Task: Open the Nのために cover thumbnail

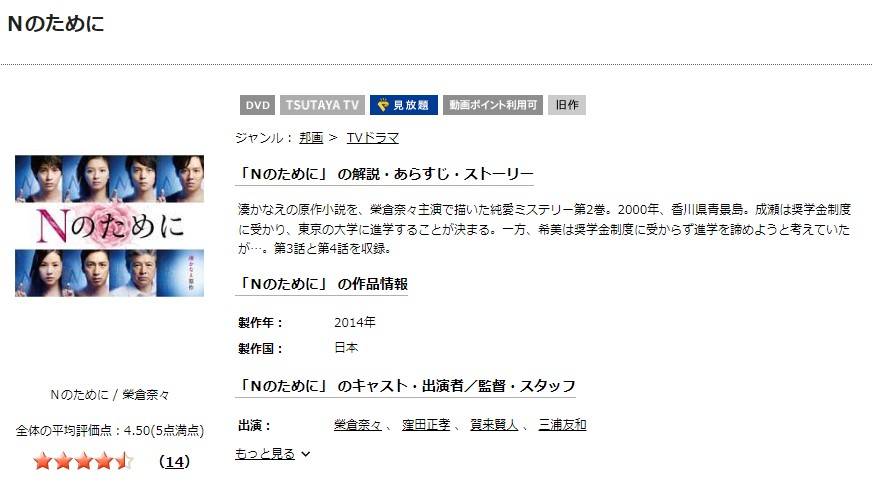Action: (109, 226)
